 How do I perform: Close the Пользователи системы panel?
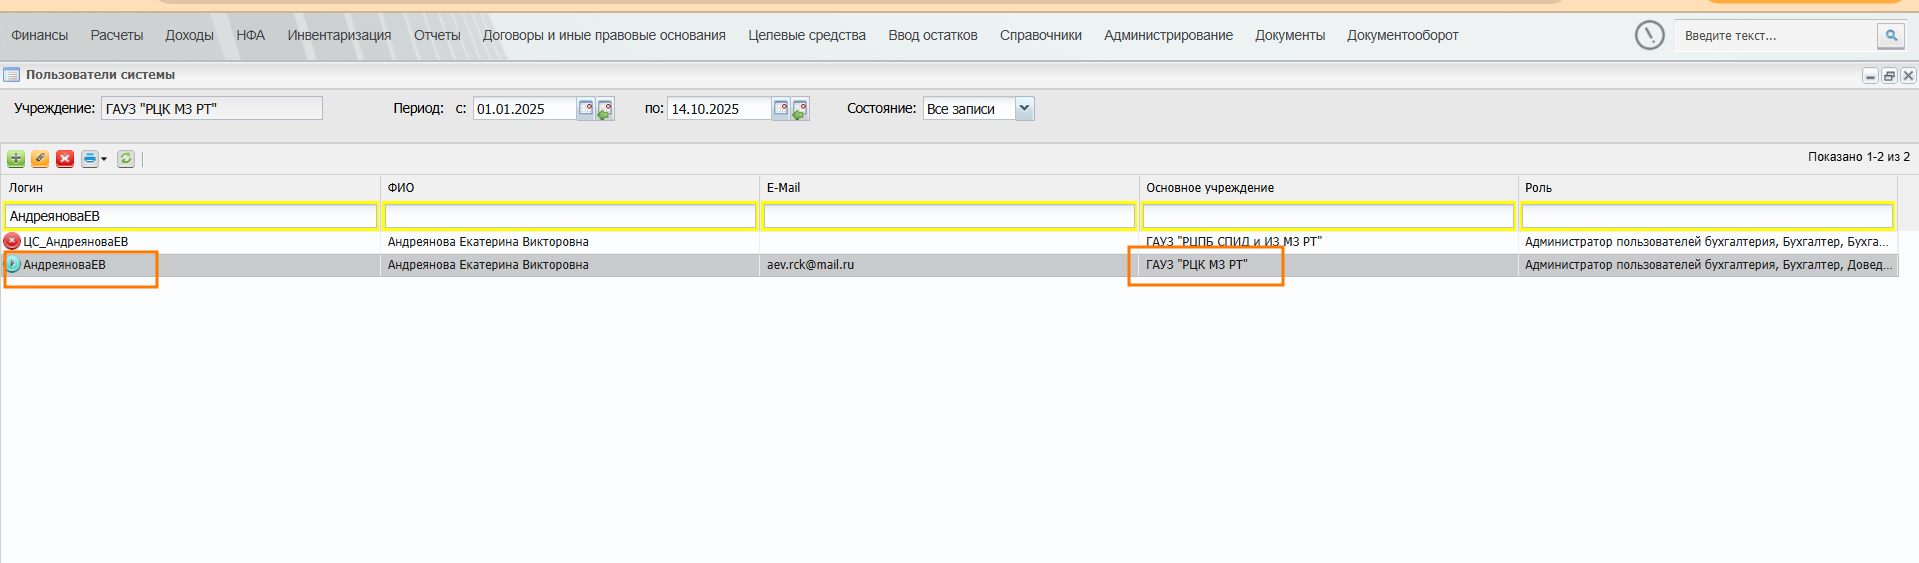[1908, 76]
